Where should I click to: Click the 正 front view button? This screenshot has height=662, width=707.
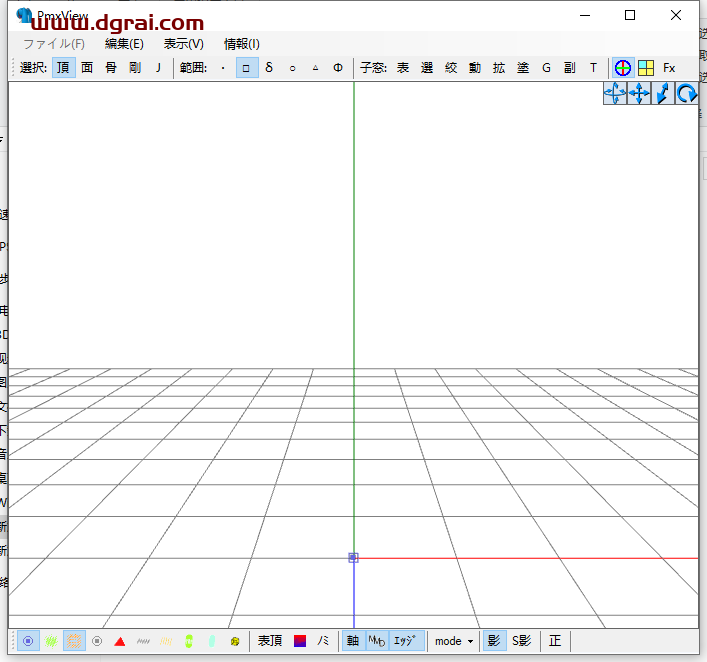pos(555,641)
